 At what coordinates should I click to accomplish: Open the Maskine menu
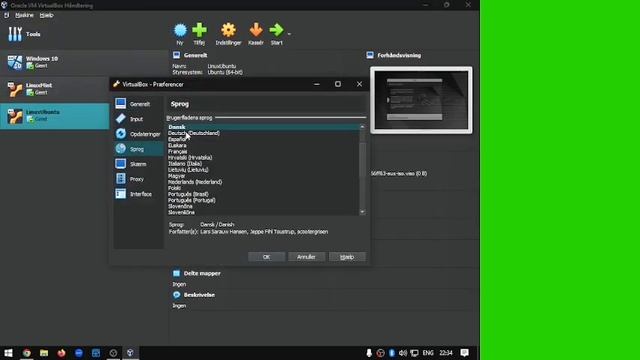[x=24, y=15]
